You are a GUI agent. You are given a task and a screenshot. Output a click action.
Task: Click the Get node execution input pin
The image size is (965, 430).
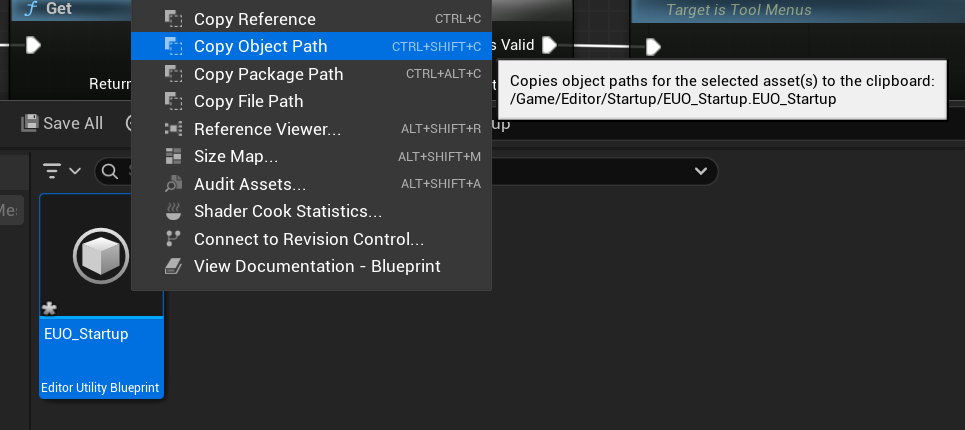[33, 45]
